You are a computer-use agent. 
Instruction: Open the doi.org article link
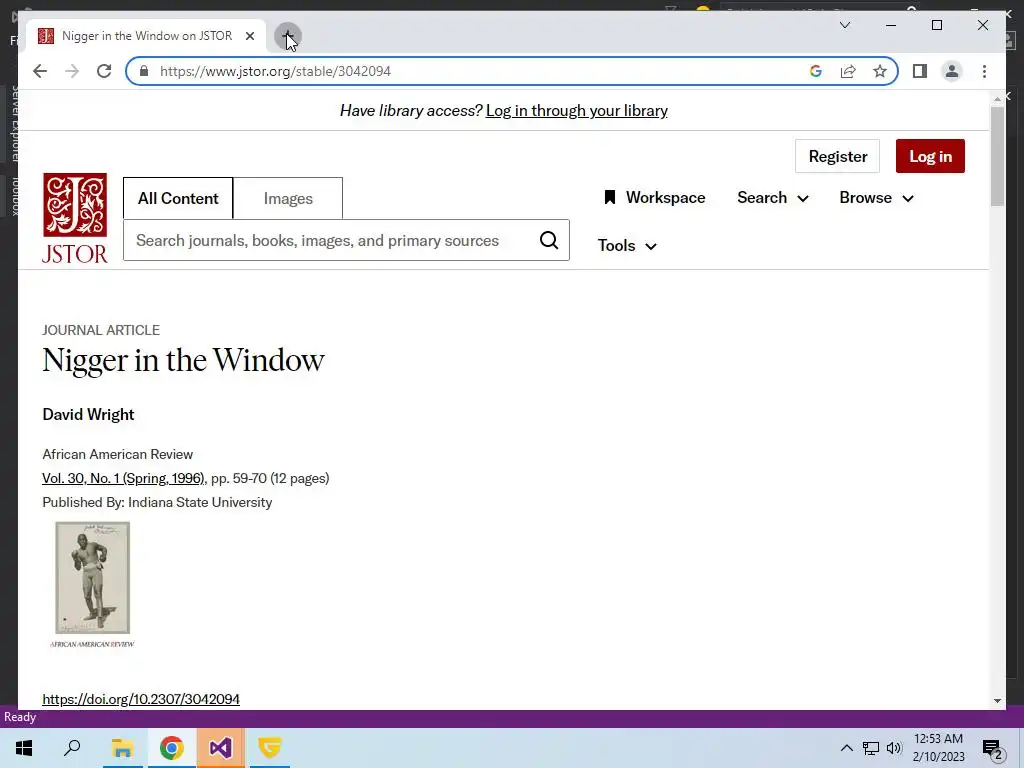tap(141, 699)
